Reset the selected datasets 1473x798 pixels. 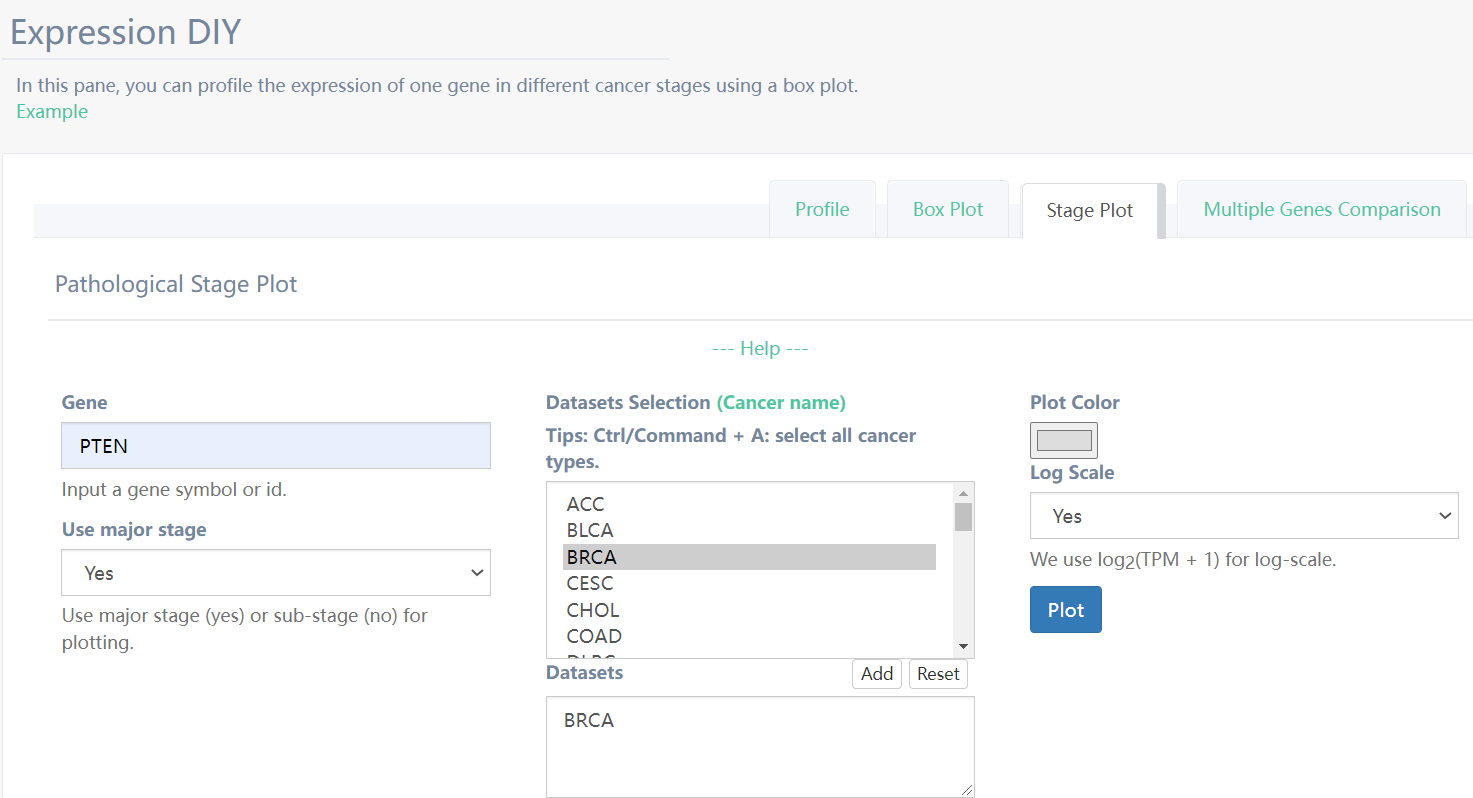coord(938,674)
